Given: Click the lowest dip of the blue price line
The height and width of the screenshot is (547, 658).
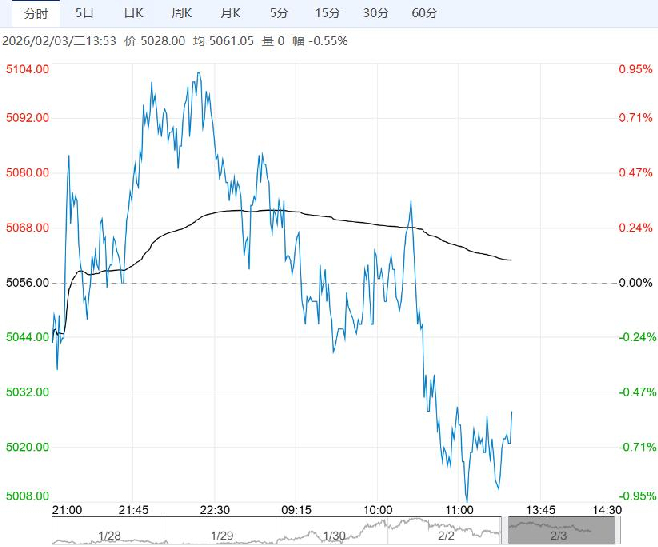Looking at the screenshot, I should (466, 501).
